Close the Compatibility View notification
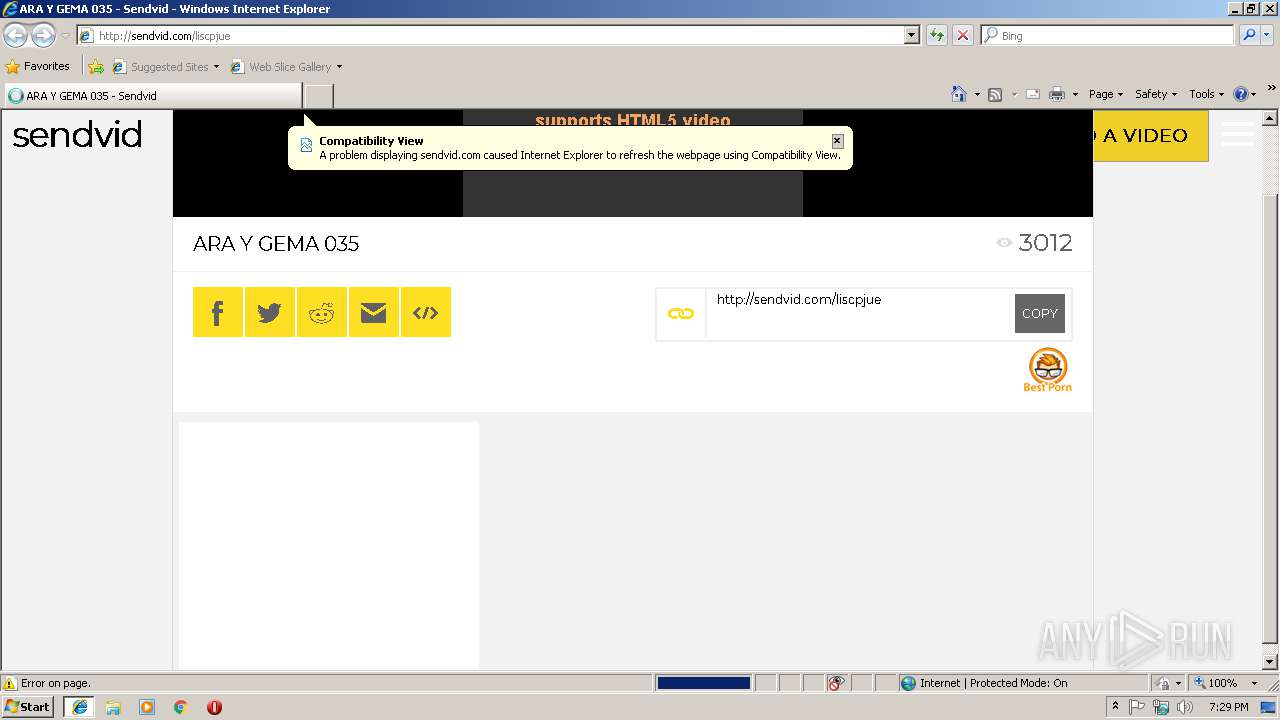1280x720 pixels. click(x=837, y=141)
